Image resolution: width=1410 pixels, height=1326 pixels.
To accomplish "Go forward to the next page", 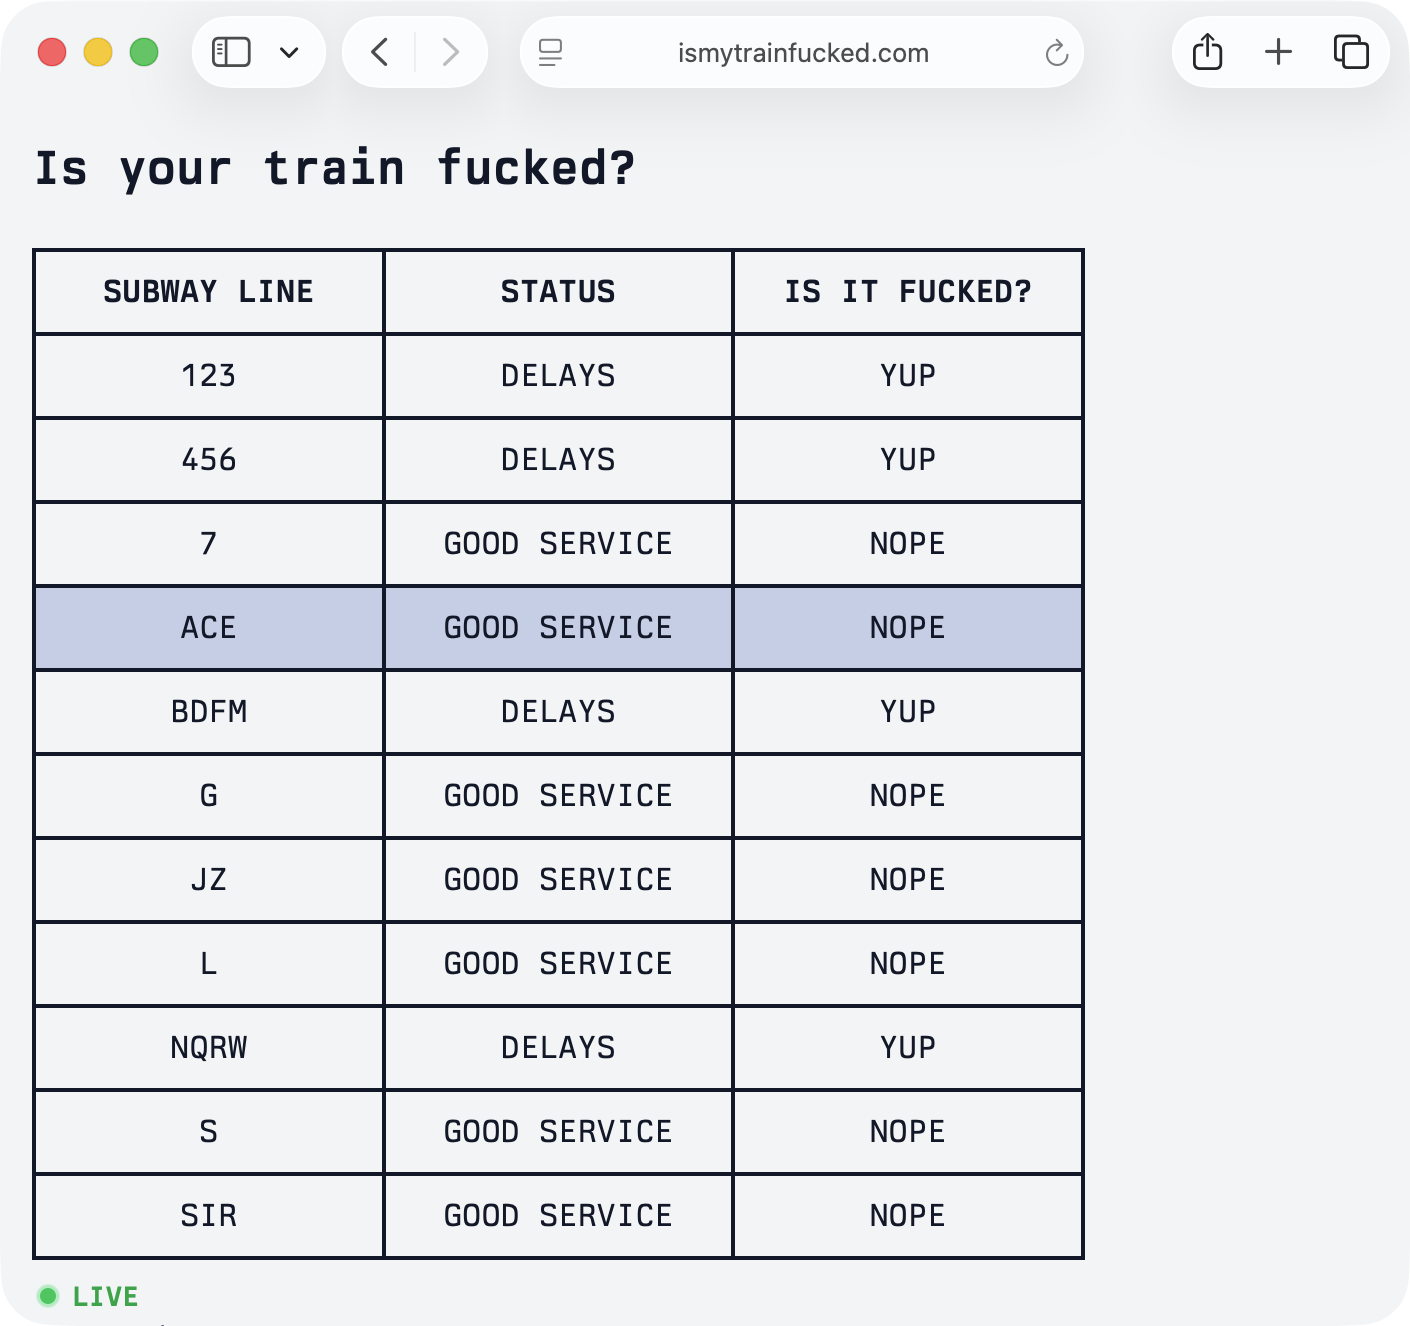I will 450,52.
